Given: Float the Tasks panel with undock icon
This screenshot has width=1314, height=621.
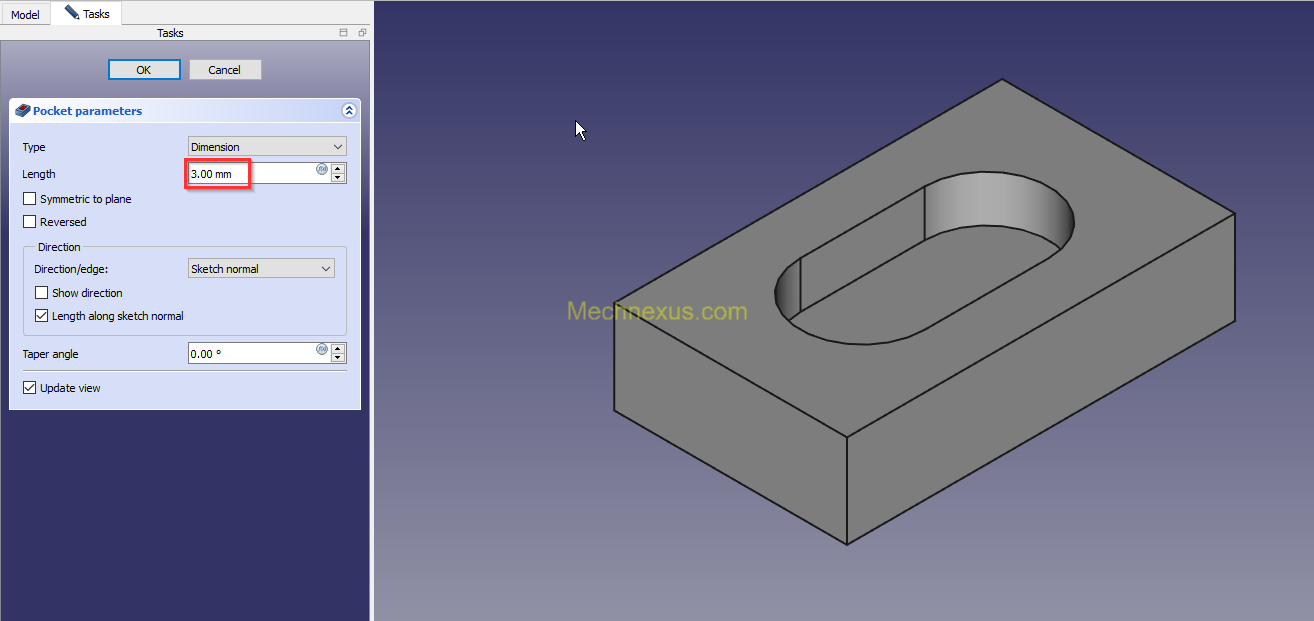Looking at the screenshot, I should pyautogui.click(x=362, y=33).
